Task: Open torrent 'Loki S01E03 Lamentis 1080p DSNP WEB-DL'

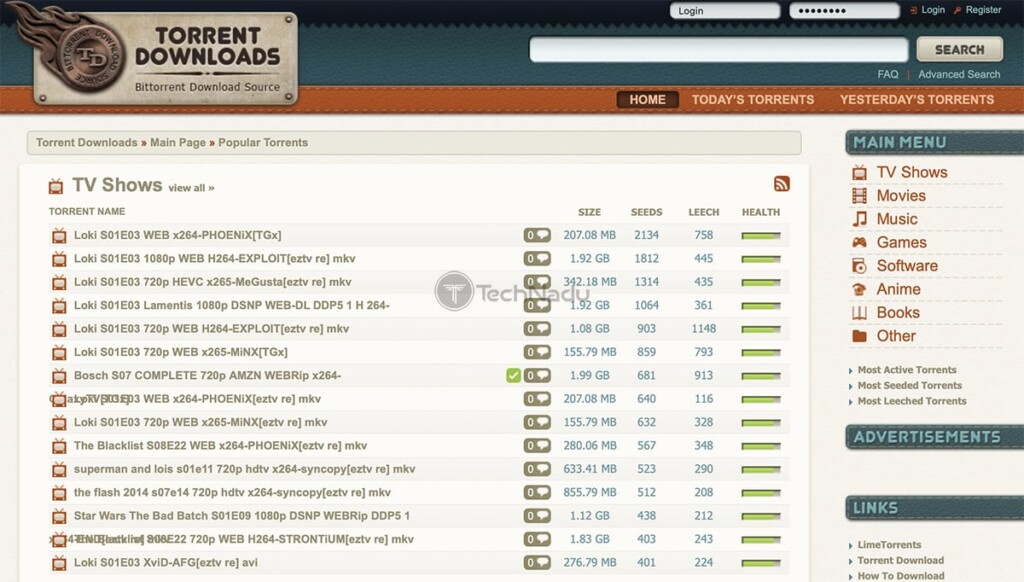Action: click(x=231, y=305)
